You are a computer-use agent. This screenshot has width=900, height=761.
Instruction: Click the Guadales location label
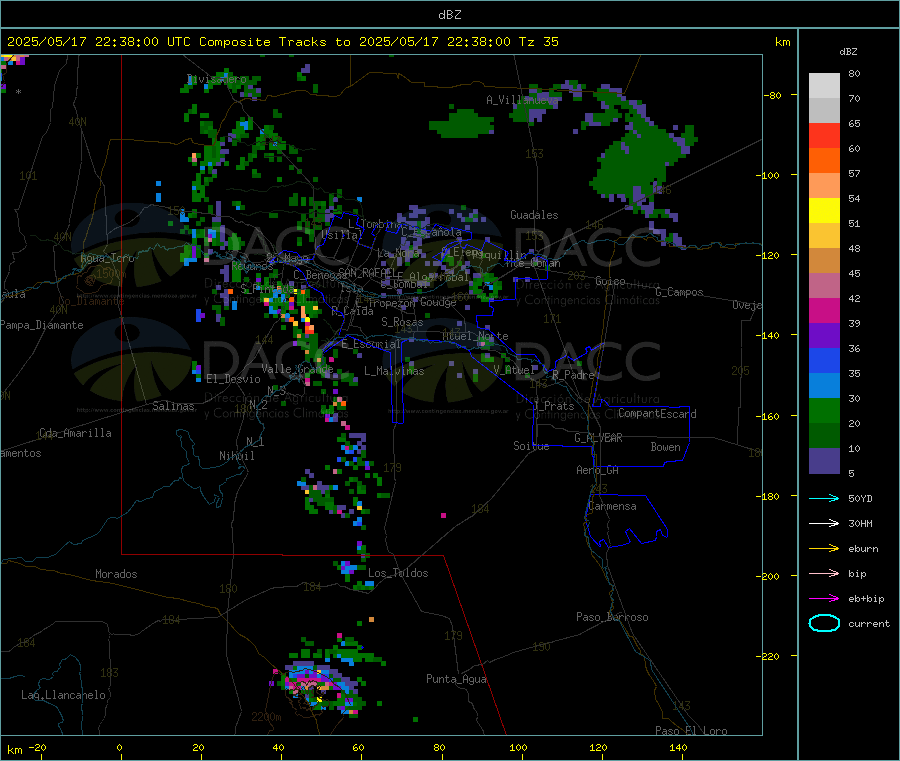[534, 215]
